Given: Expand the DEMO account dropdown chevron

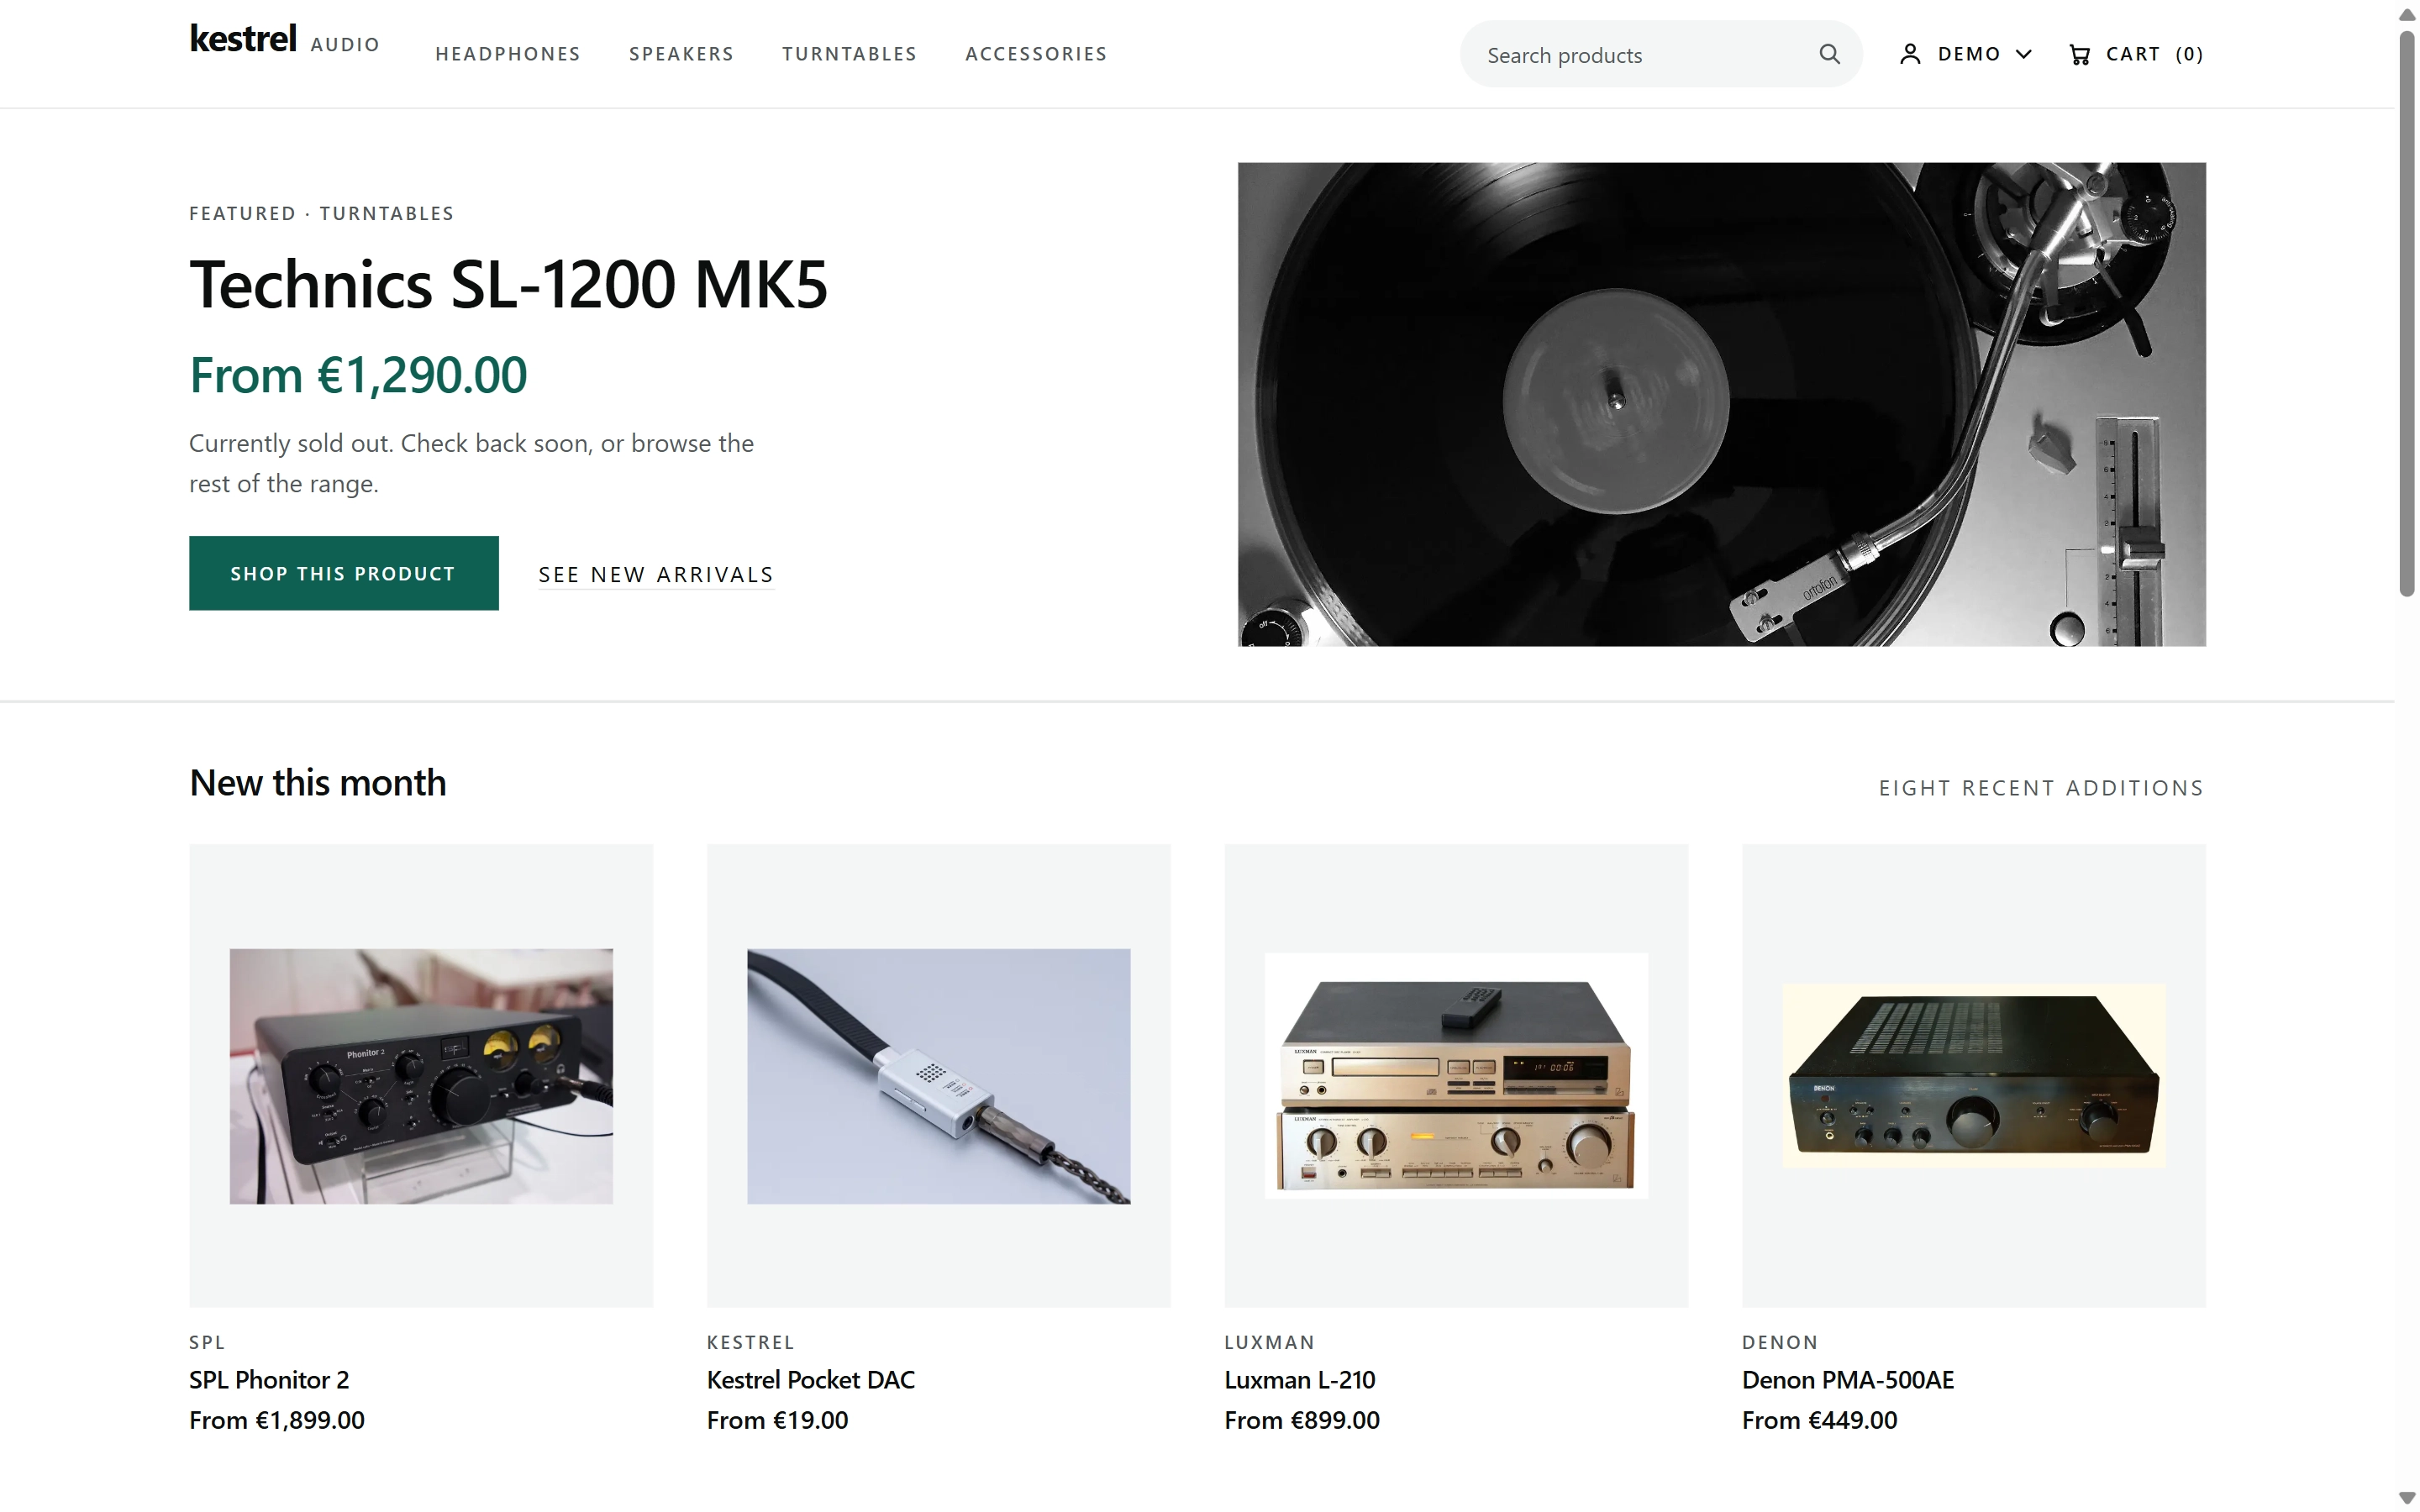Looking at the screenshot, I should pos(2024,54).
